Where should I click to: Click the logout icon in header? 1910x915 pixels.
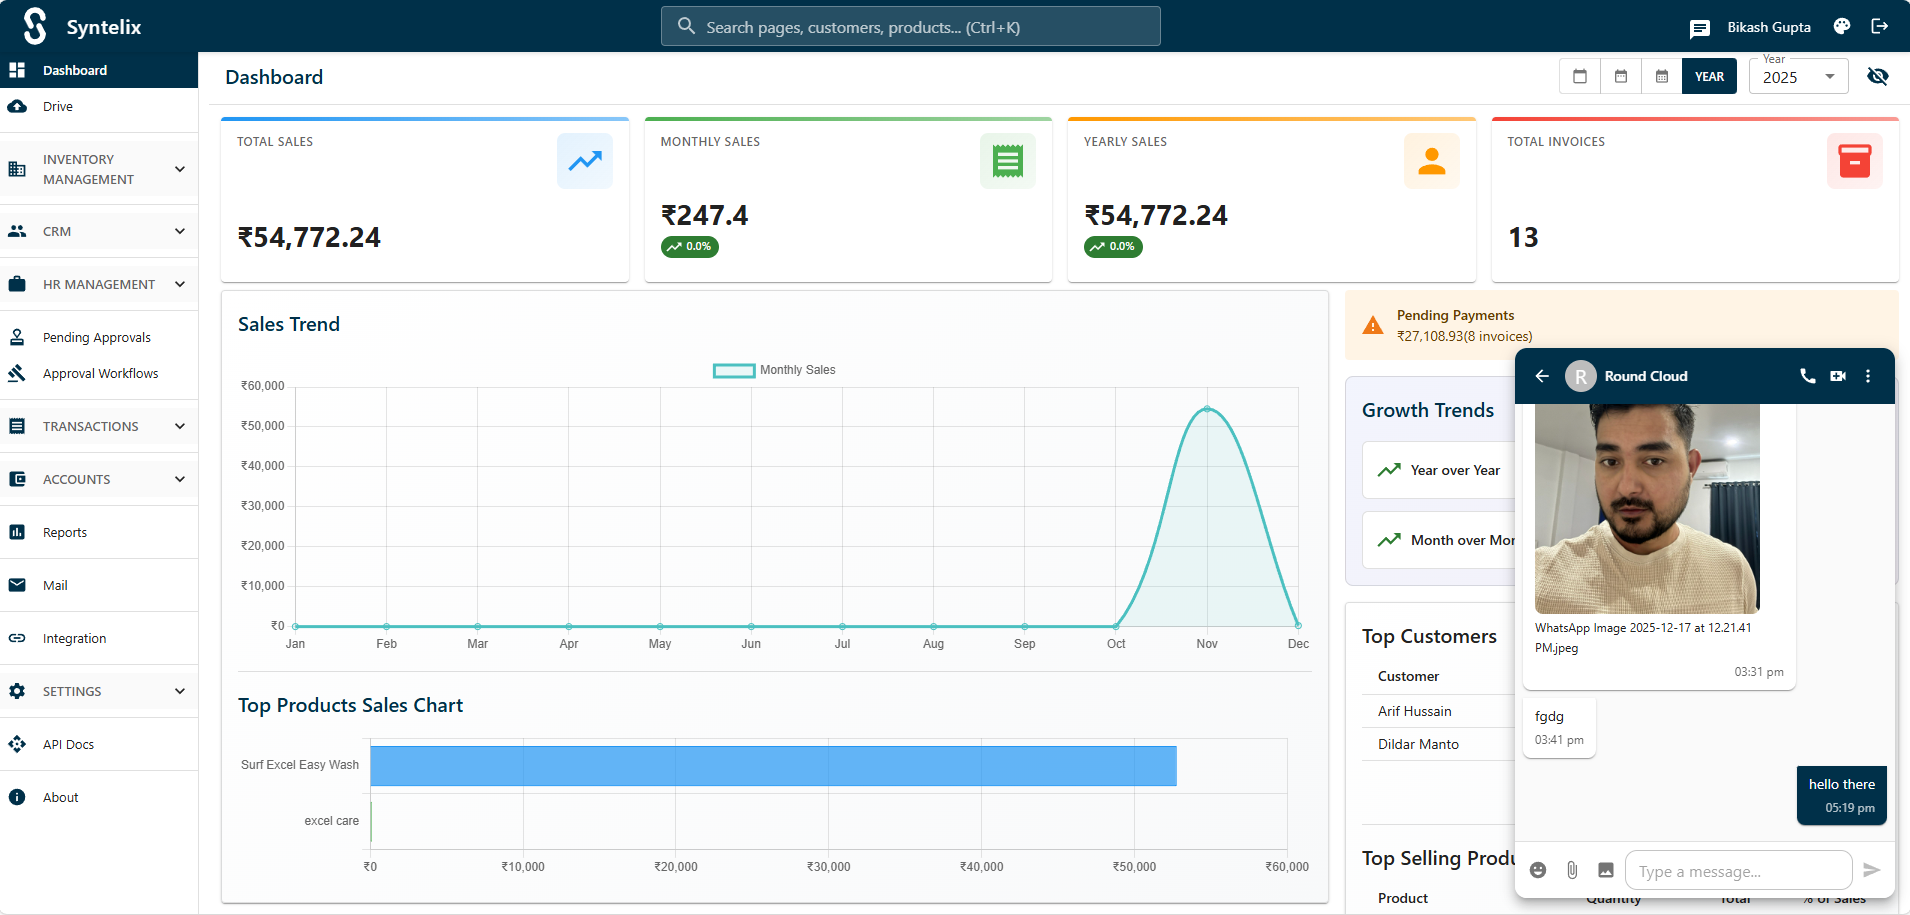click(1880, 27)
